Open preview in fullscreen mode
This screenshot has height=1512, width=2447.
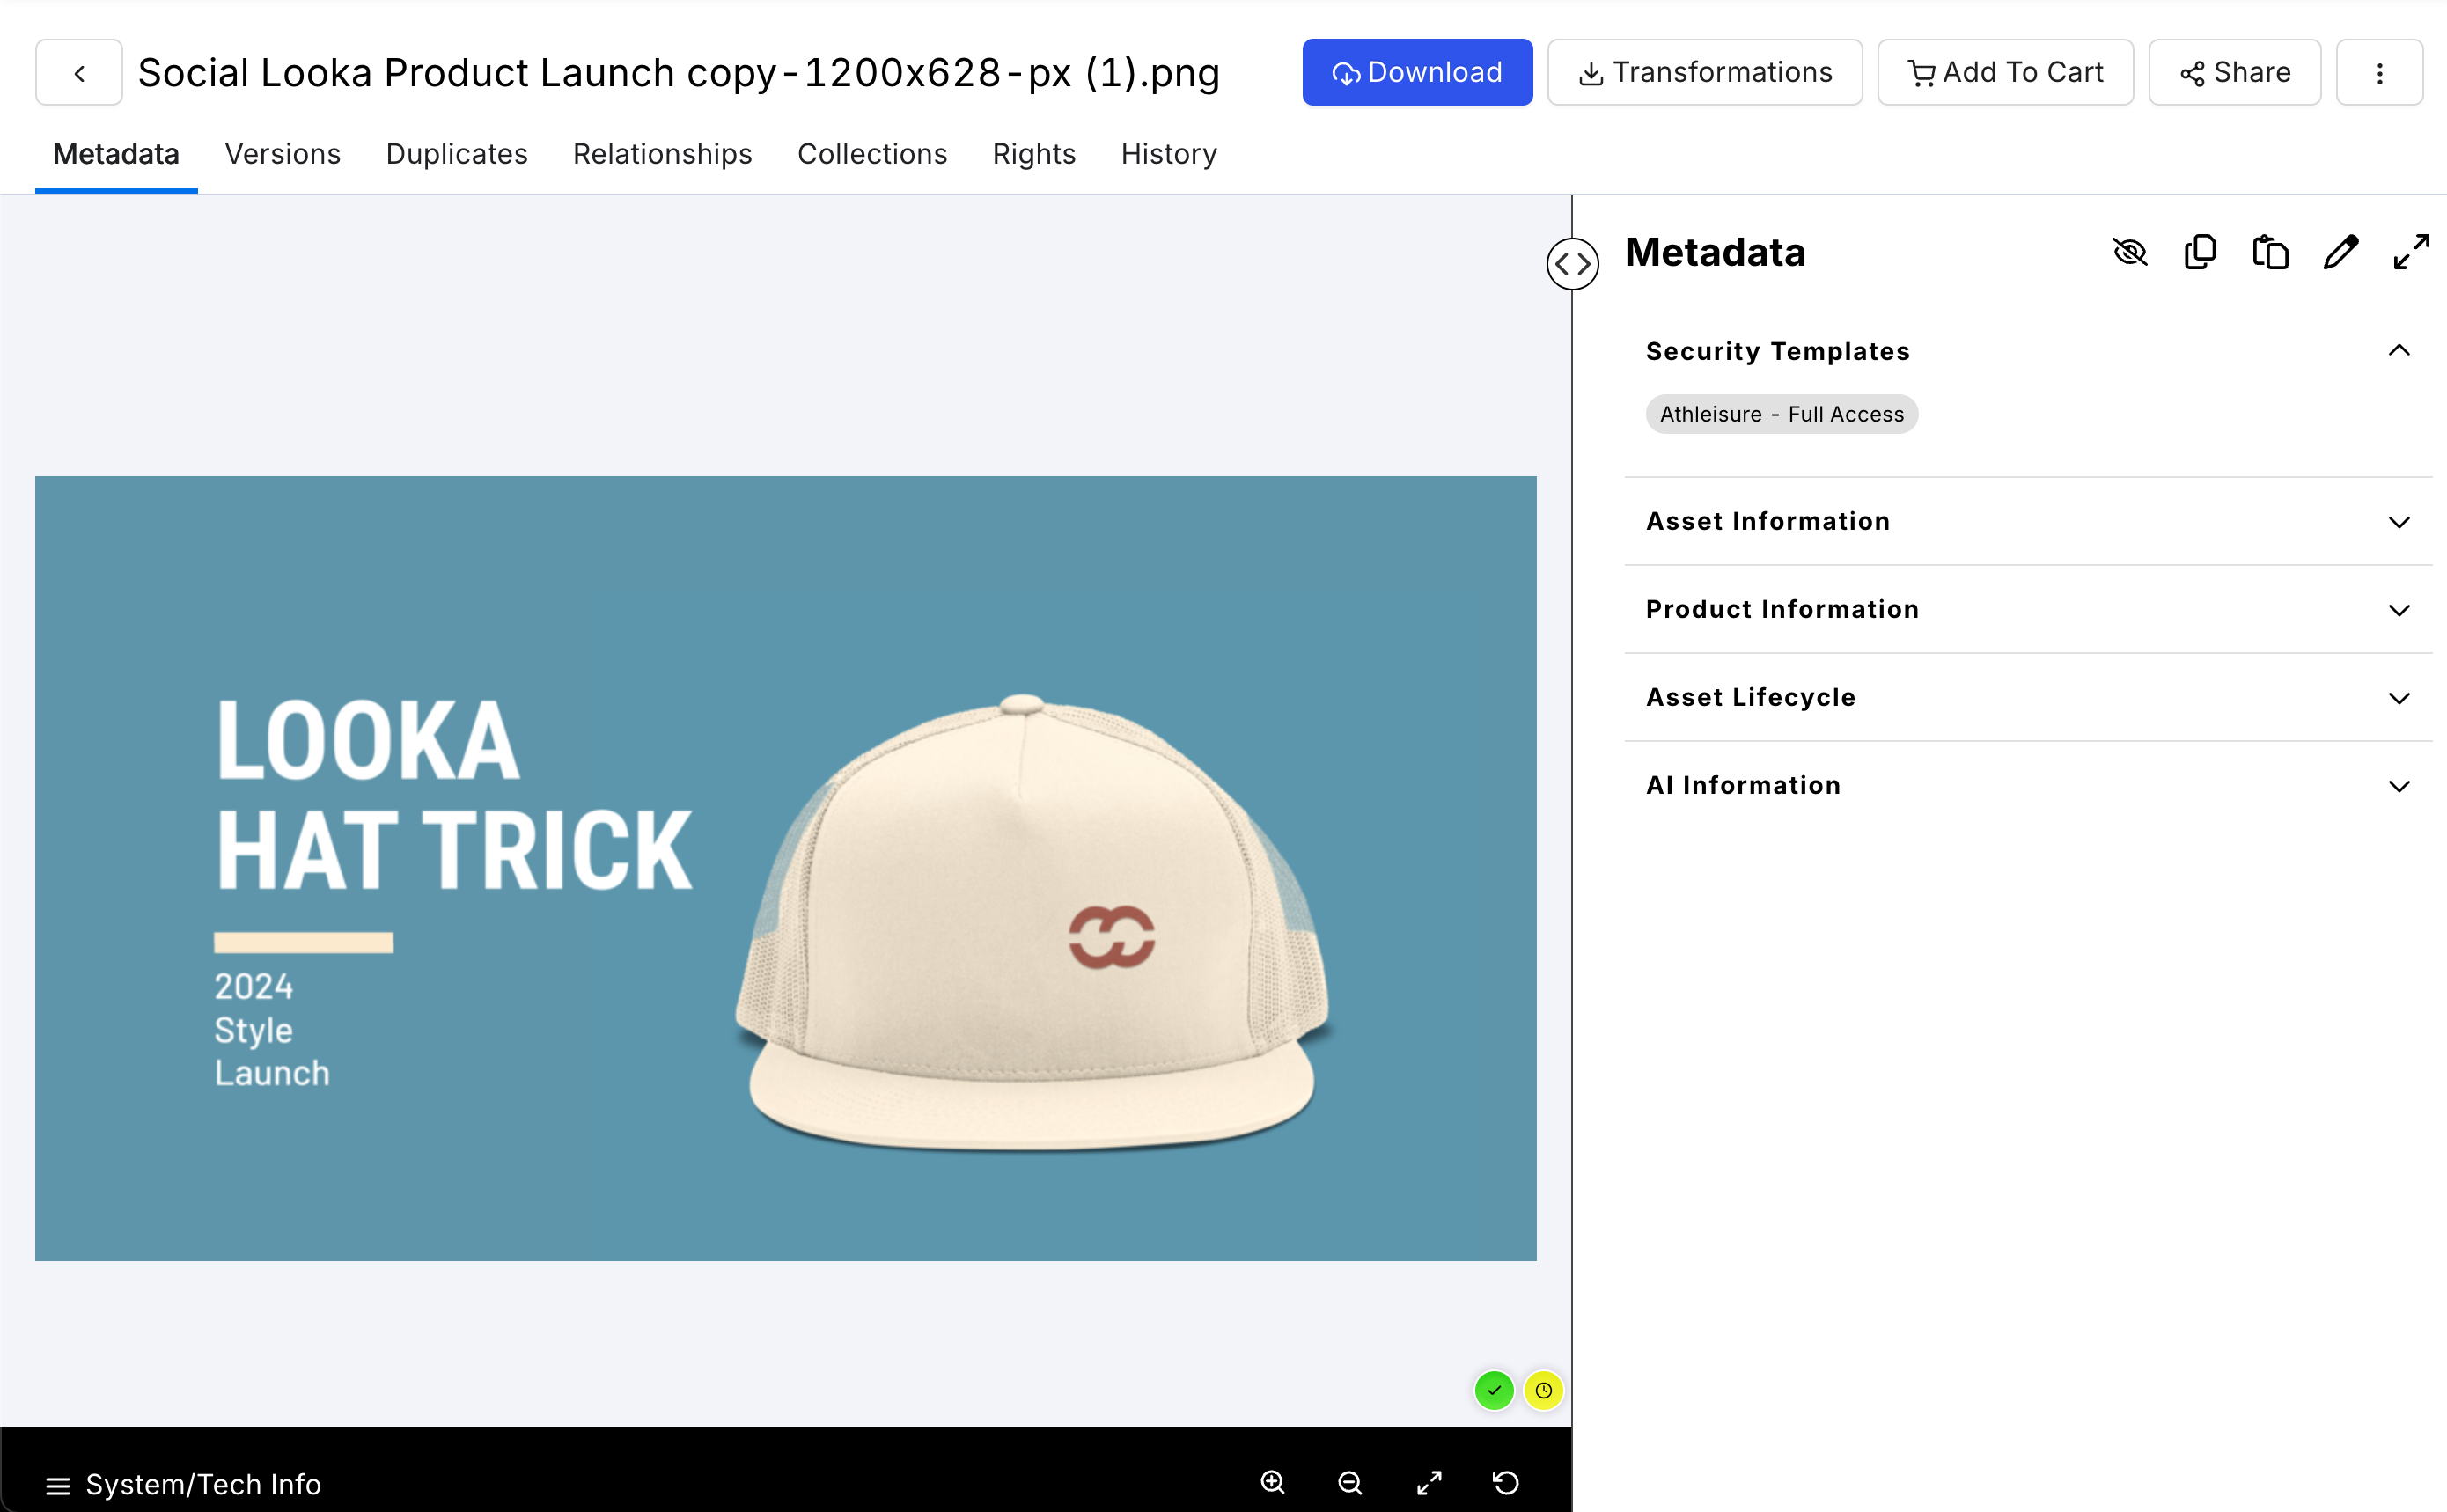coord(1429,1482)
